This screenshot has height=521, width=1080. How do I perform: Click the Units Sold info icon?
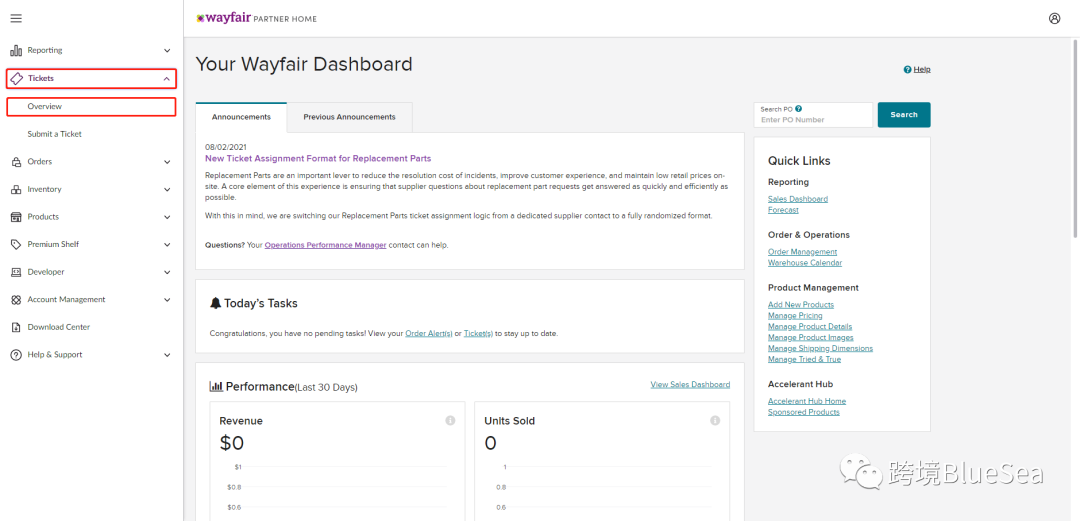pos(715,420)
